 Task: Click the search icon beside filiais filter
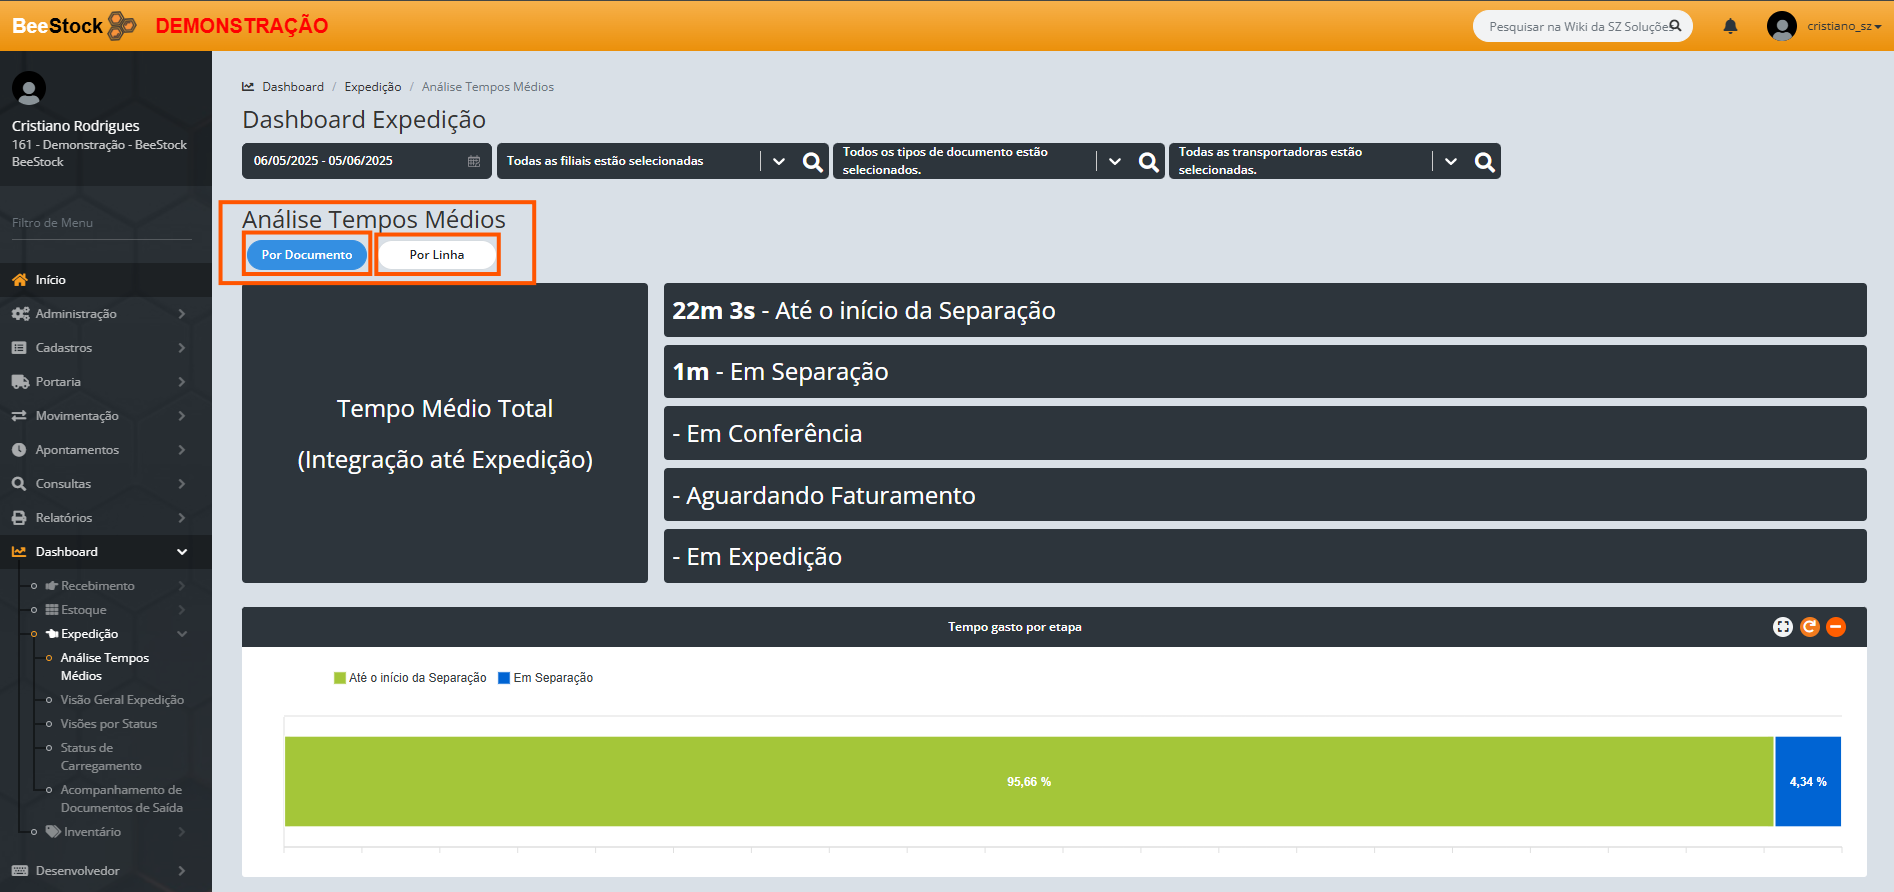813,161
